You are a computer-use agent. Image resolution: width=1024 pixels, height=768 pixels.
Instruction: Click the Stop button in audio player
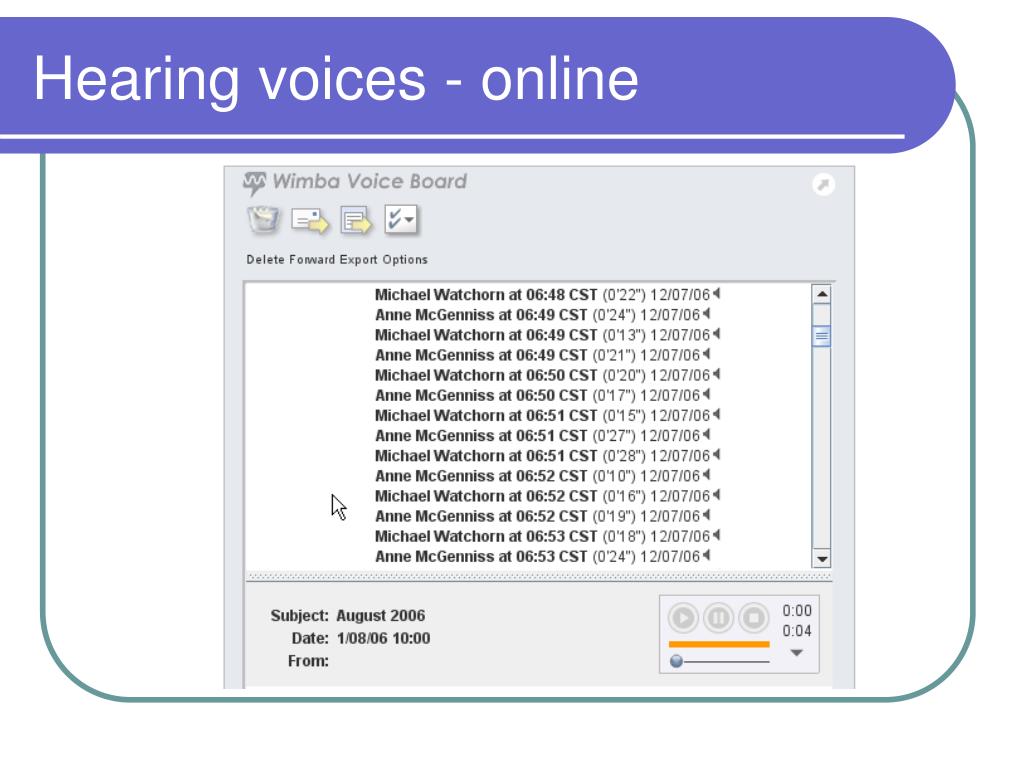(754, 617)
